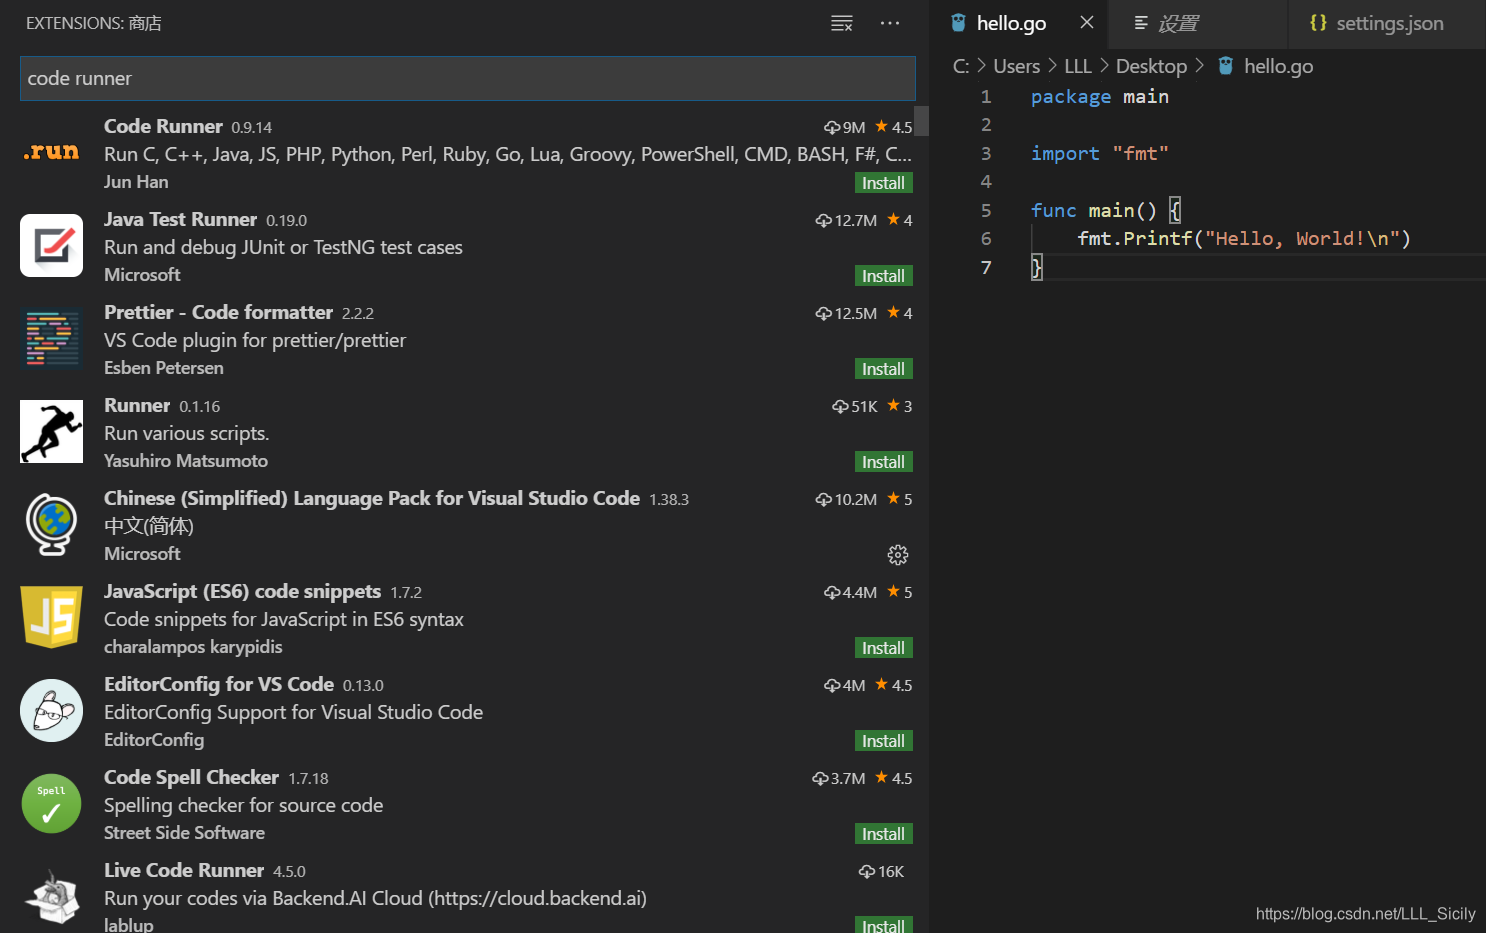Install JavaScript (ES6) code snippets

883,648
